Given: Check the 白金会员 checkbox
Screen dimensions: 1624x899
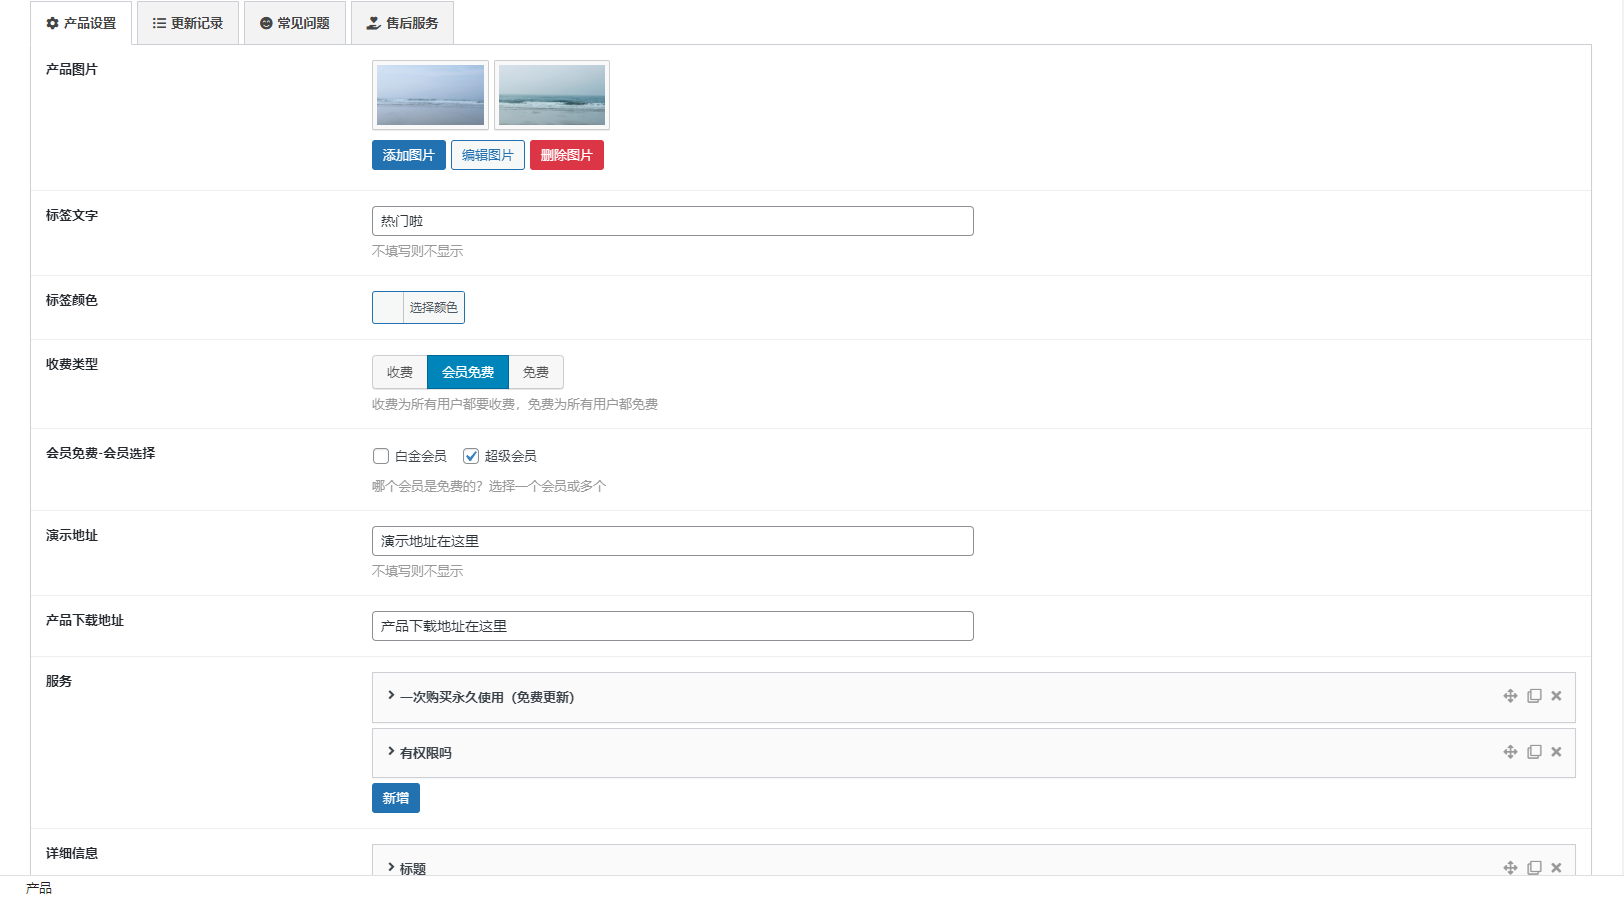Looking at the screenshot, I should [381, 456].
